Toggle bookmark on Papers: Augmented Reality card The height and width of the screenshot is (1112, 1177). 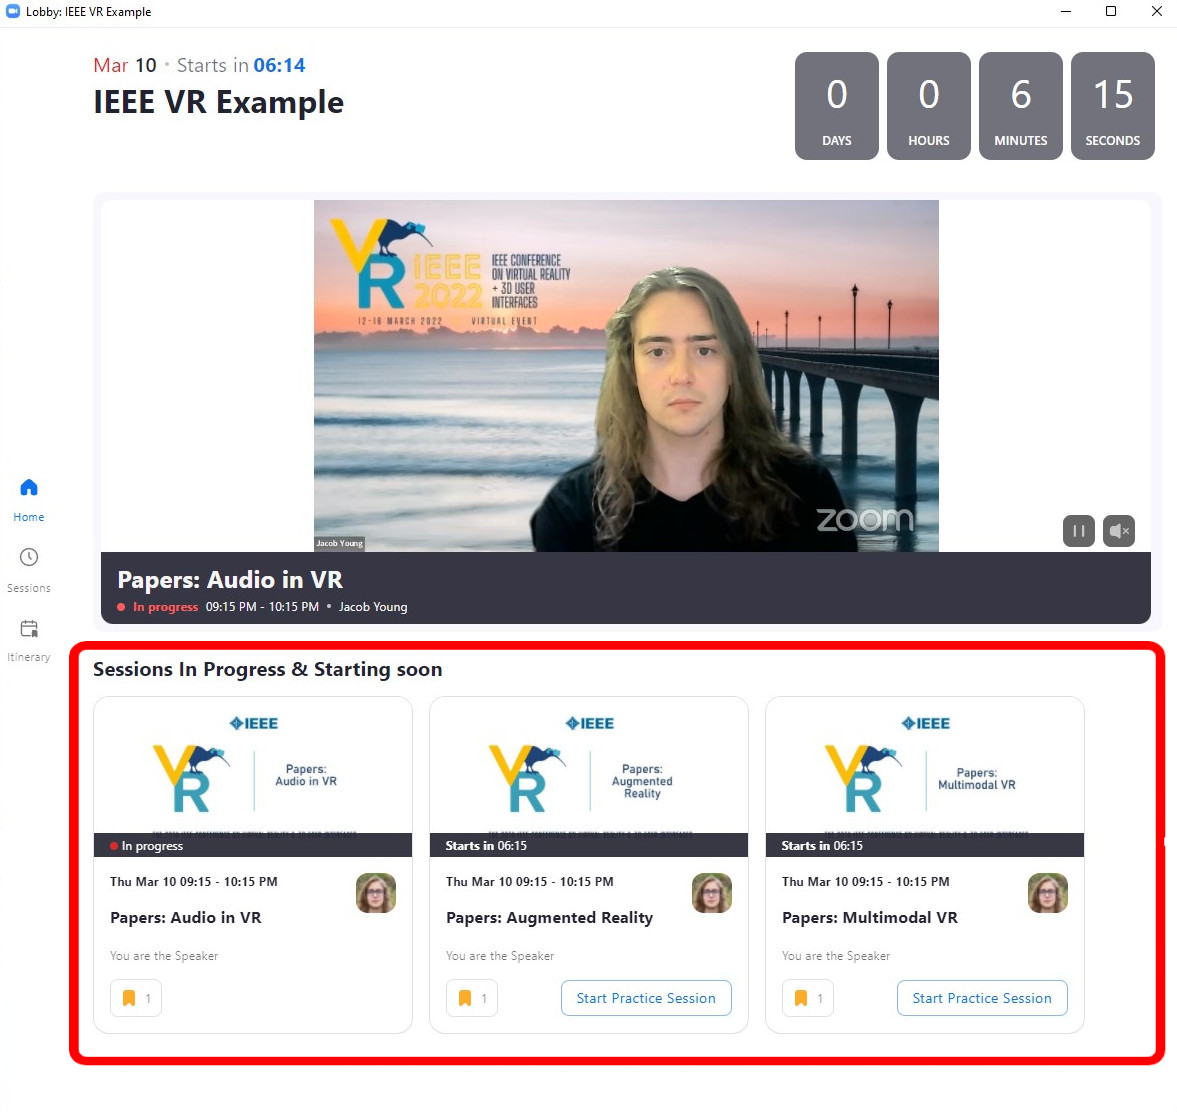(x=471, y=999)
